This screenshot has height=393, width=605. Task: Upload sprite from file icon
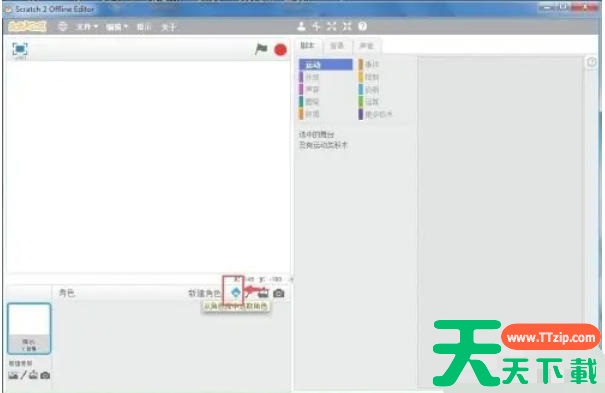click(x=263, y=293)
